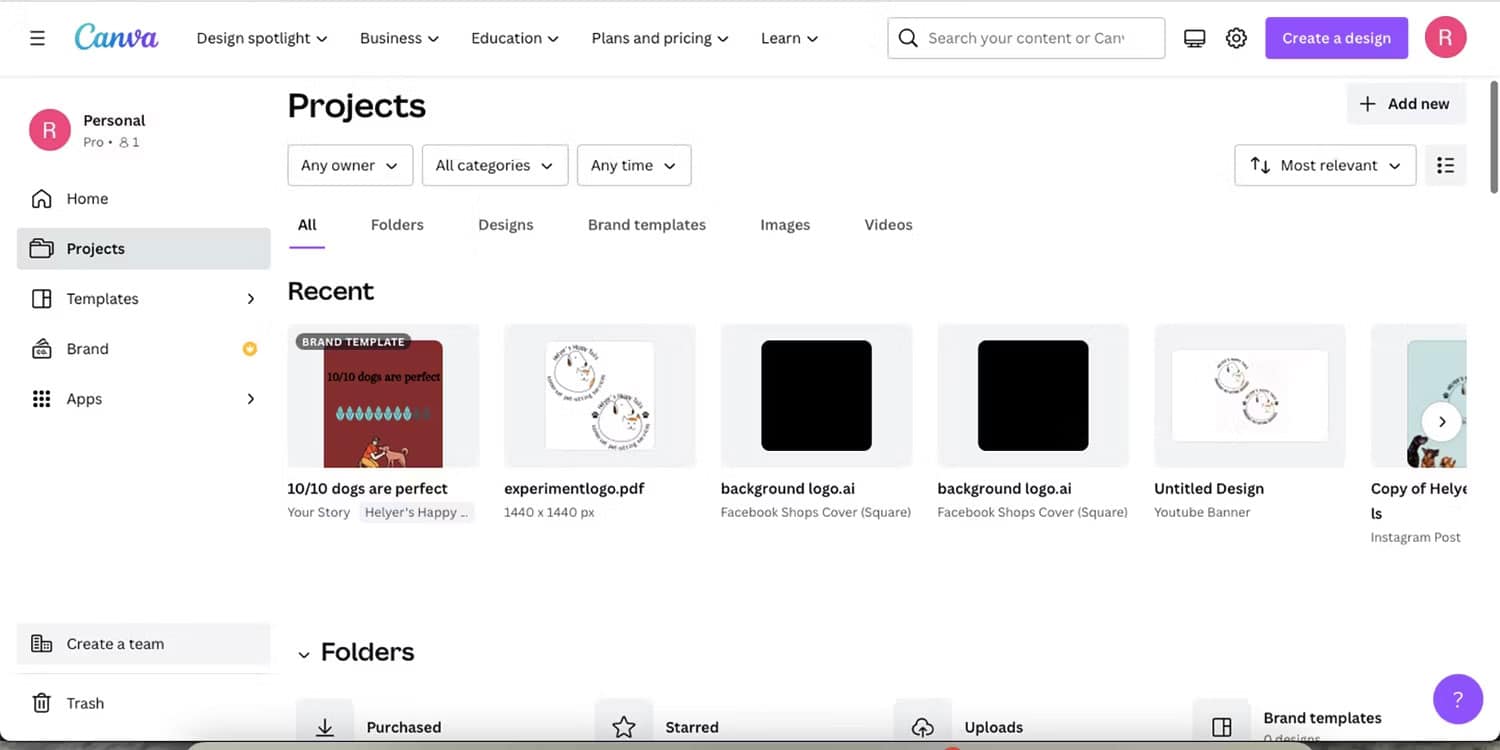Click the devices icon in the top bar

[1194, 37]
